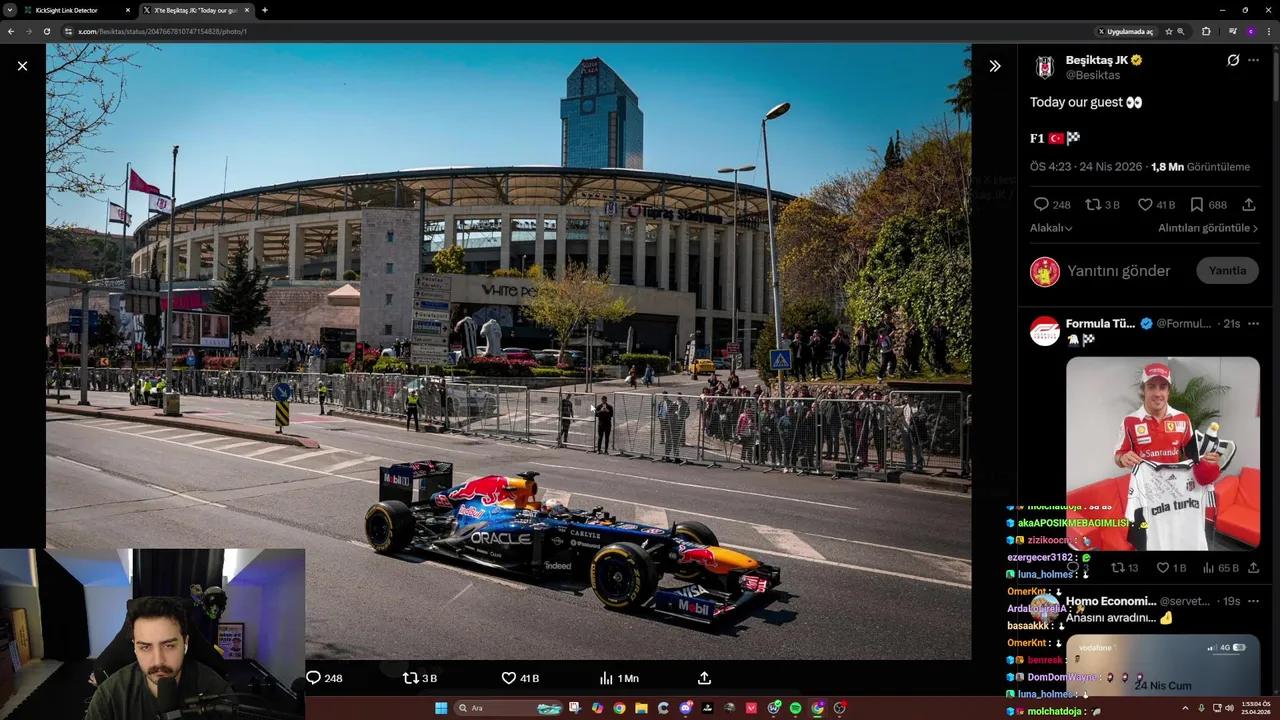
Task: Click the 1,8 Mn Görüntüleme view count
Action: coord(1200,167)
